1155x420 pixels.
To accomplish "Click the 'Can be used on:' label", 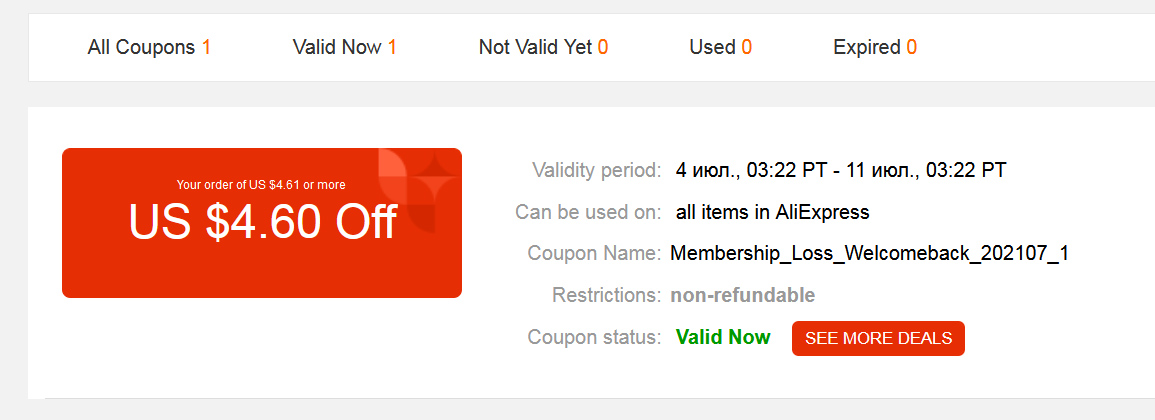I will tap(589, 213).
